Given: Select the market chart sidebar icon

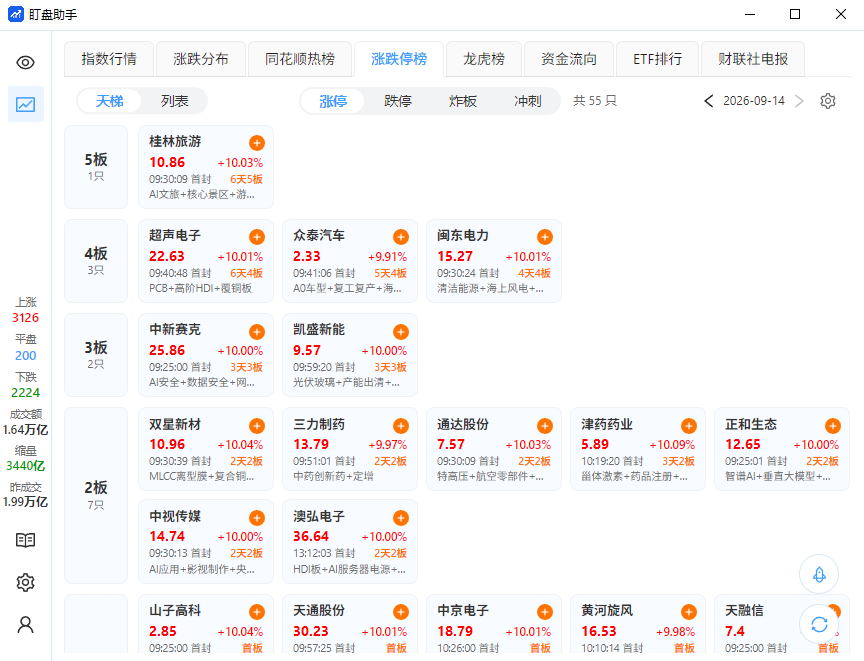Looking at the screenshot, I should [x=25, y=104].
